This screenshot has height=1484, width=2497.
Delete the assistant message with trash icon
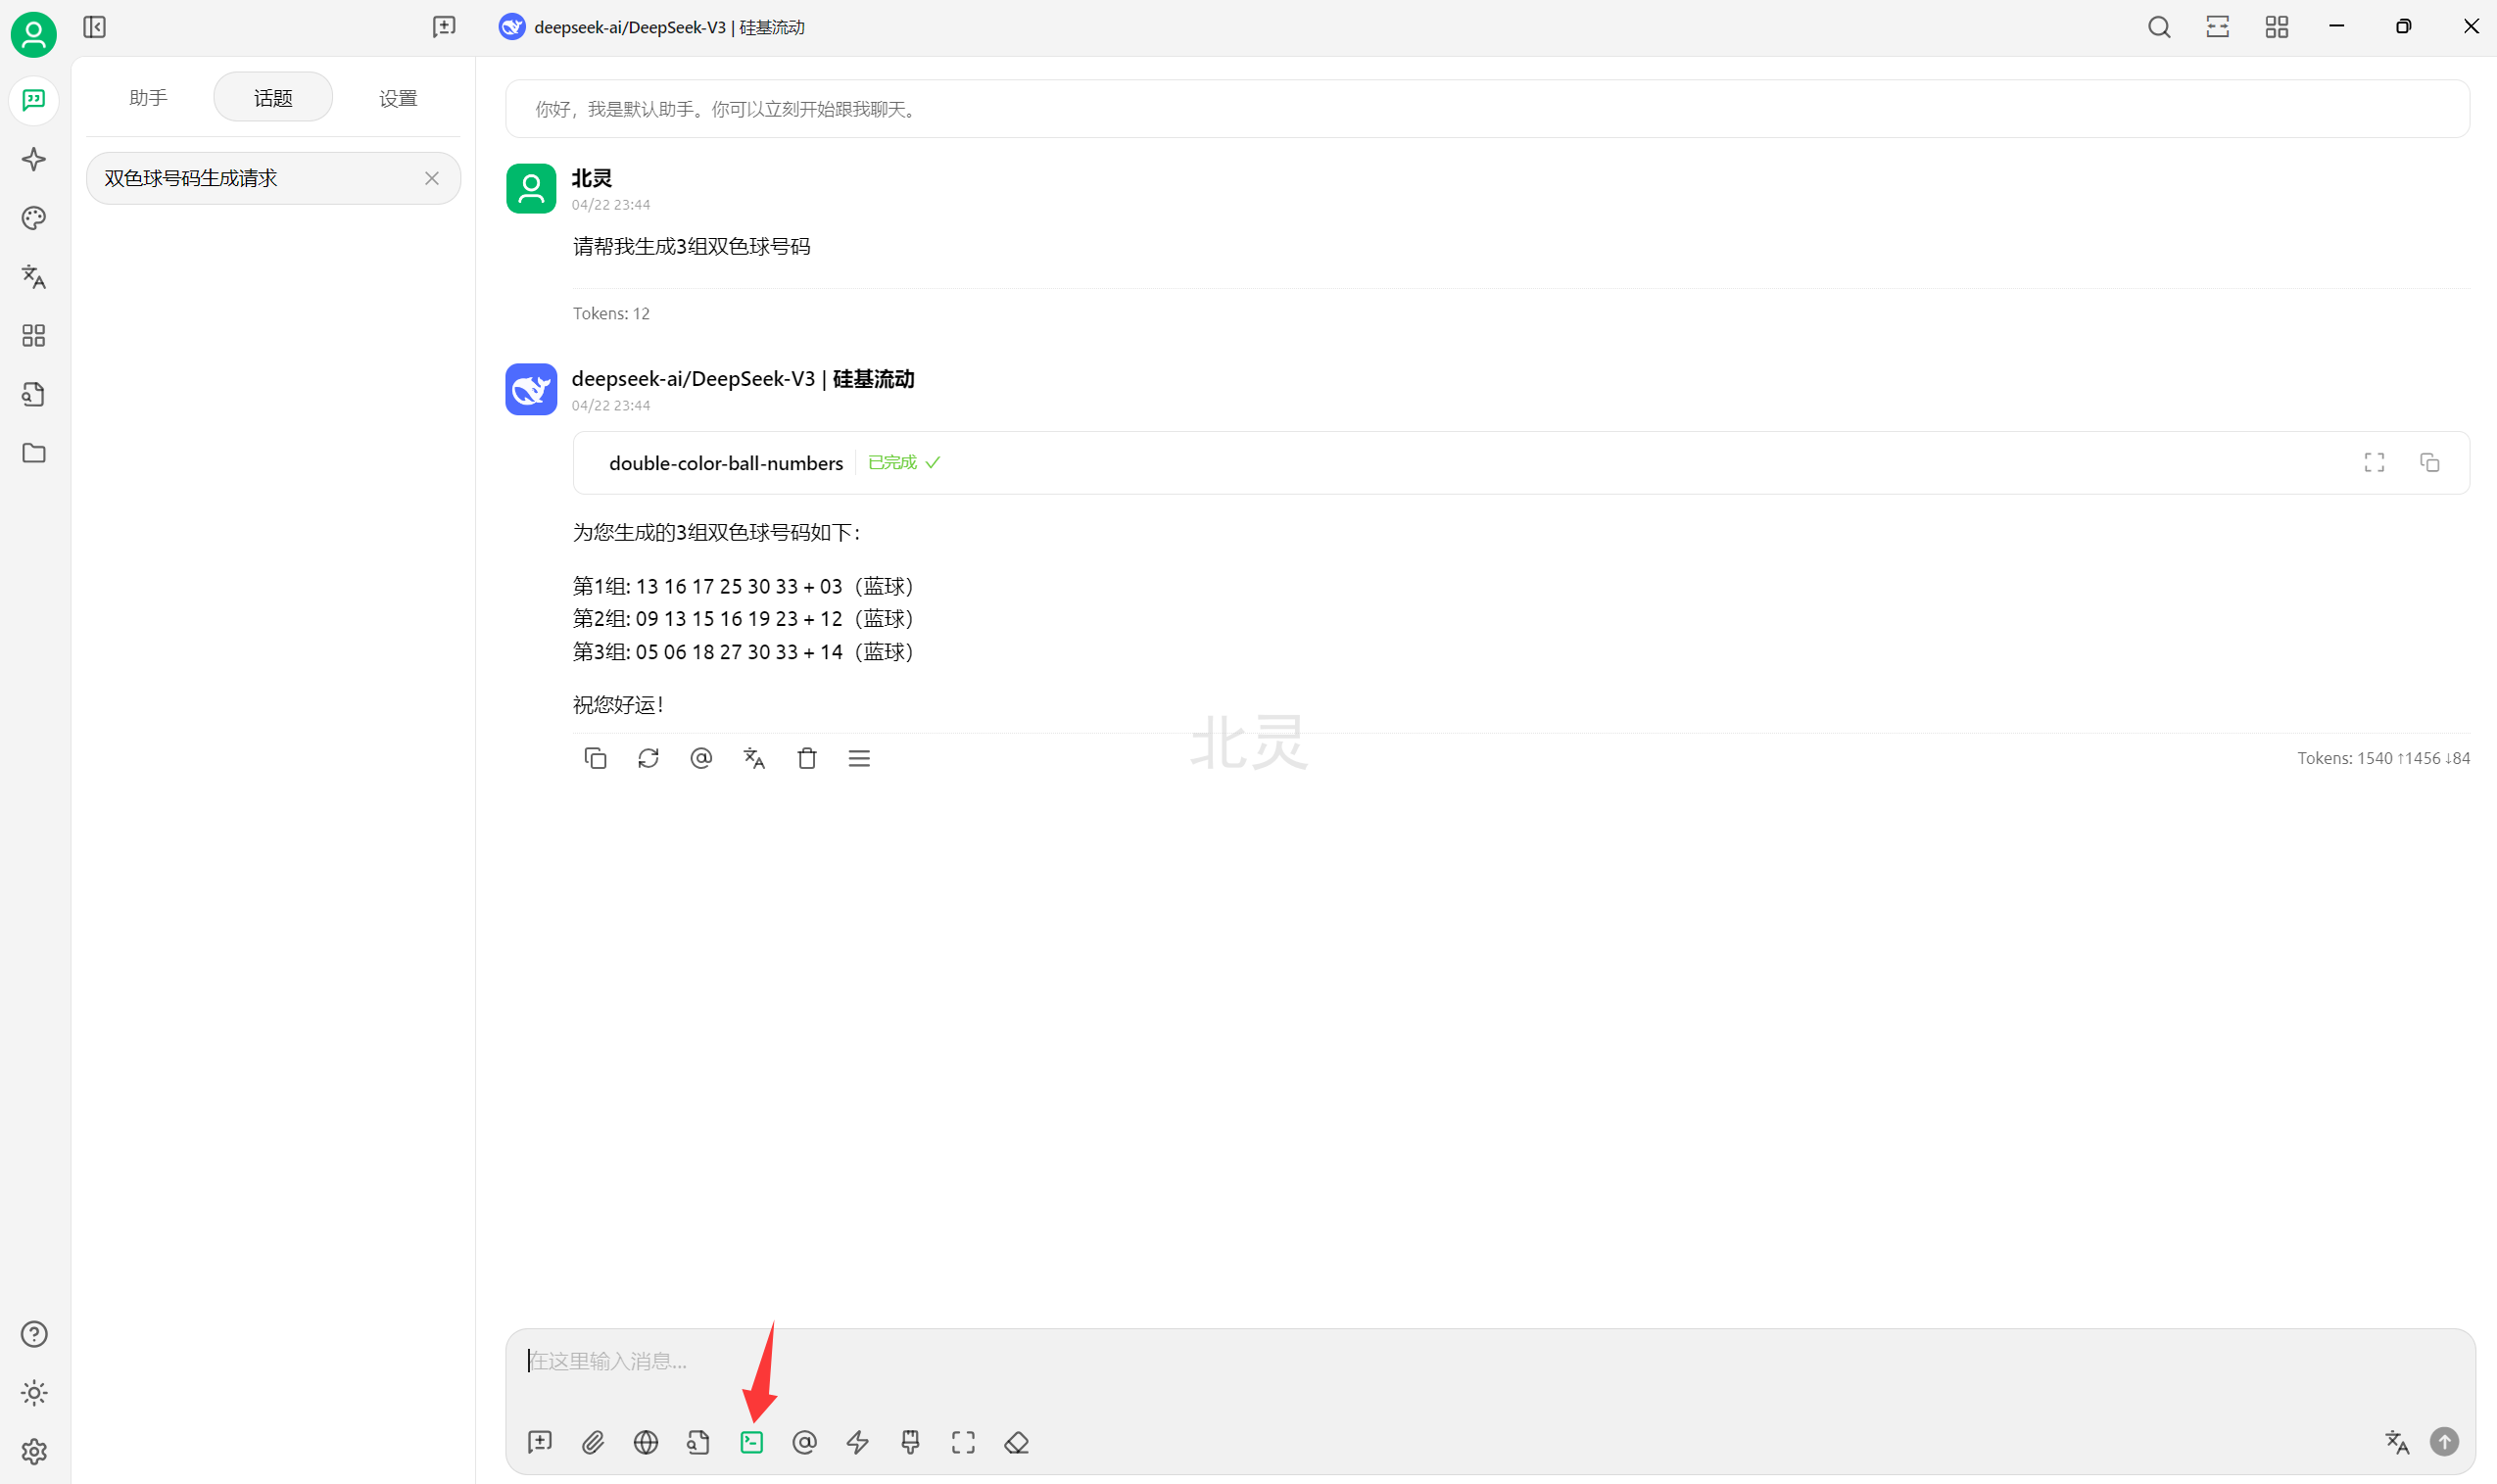pos(807,758)
